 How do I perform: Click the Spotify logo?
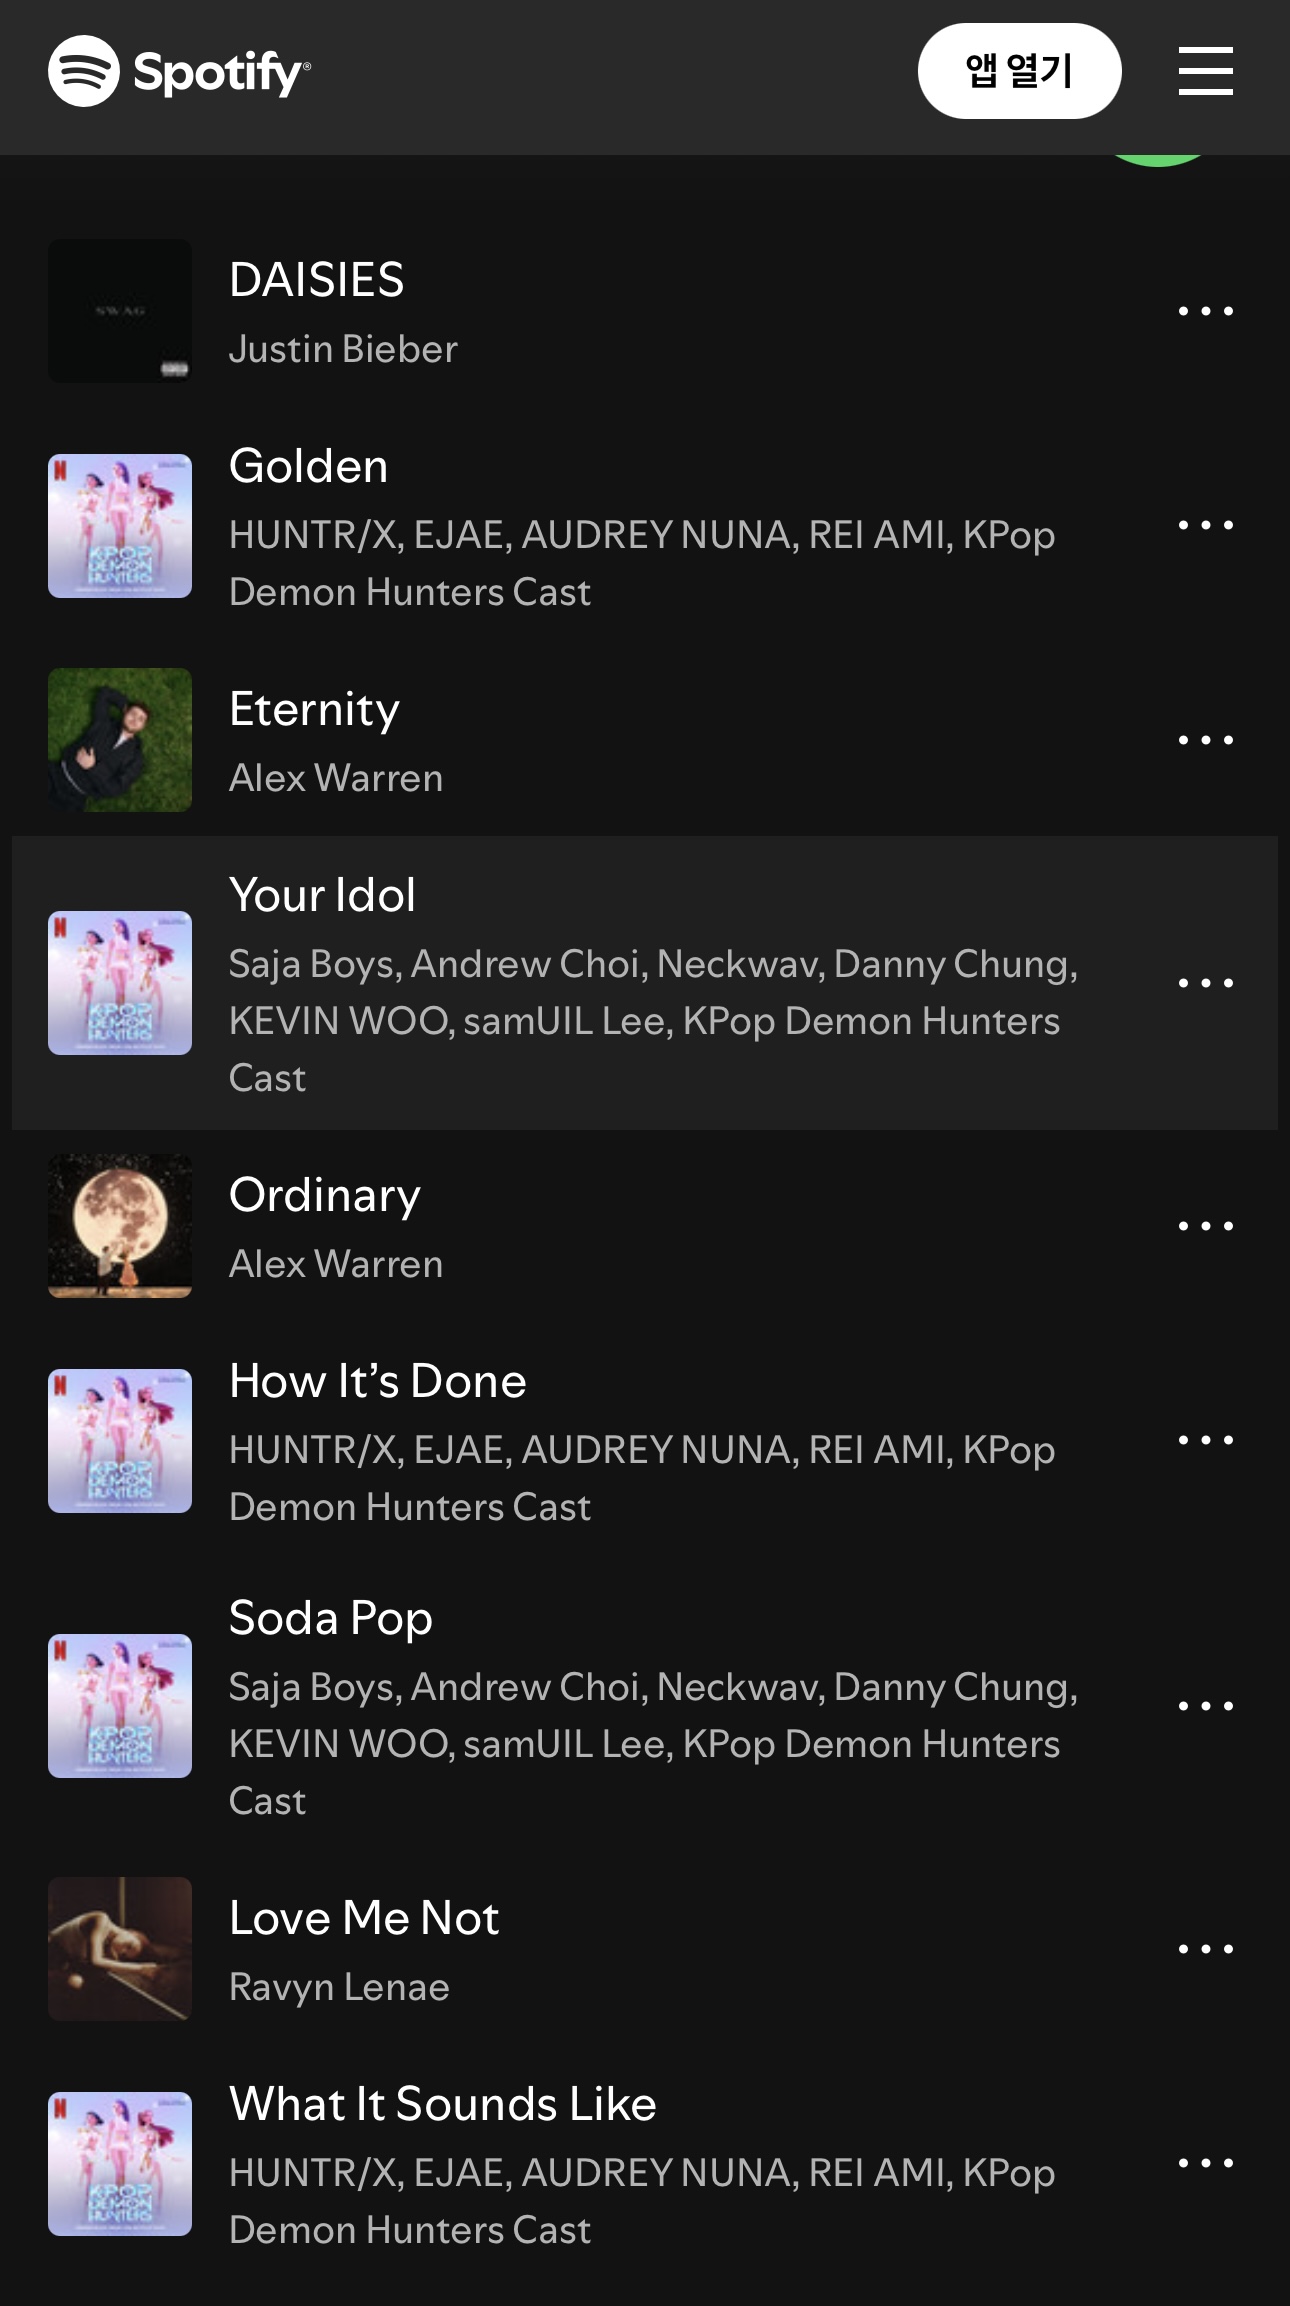tap(180, 71)
